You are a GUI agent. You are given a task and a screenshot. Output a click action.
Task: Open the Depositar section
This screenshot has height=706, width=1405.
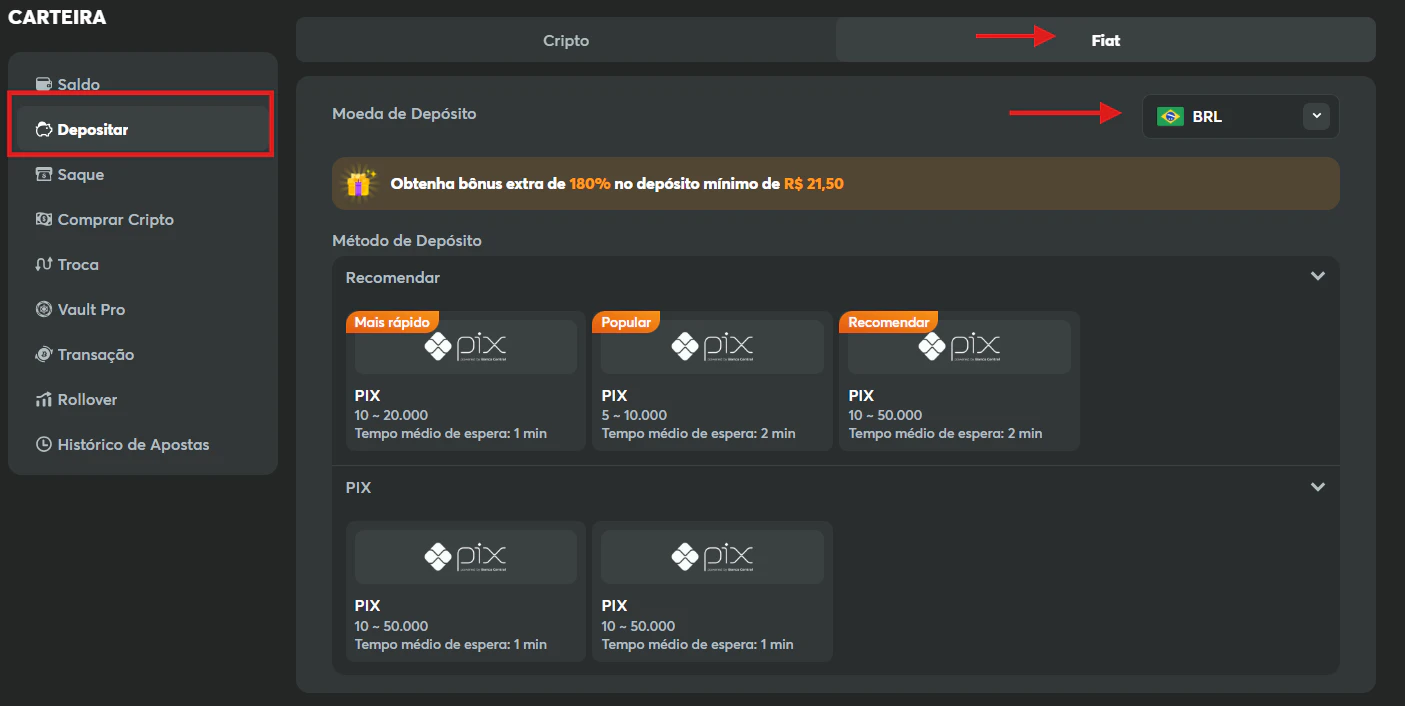143,129
